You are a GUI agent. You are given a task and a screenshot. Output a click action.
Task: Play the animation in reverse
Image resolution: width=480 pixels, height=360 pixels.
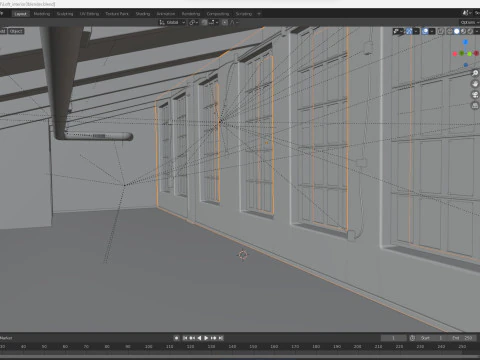(x=199, y=338)
